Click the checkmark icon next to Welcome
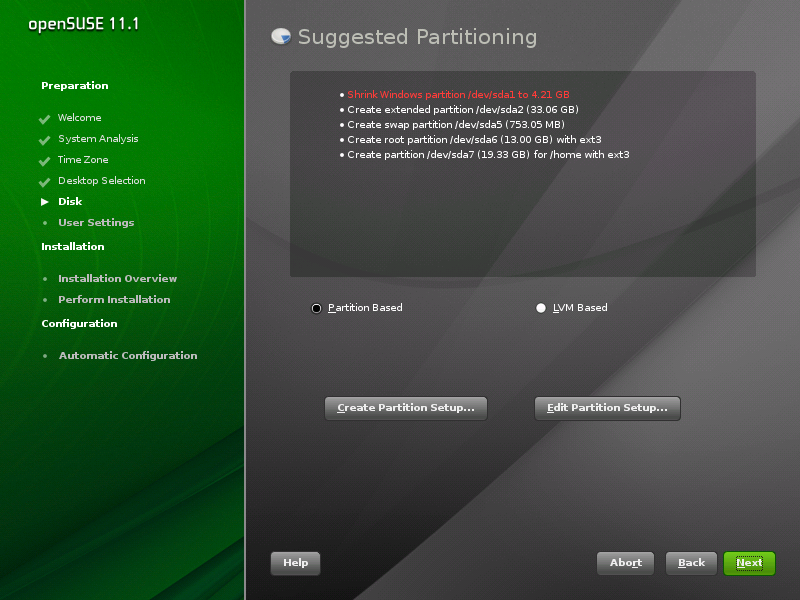The image size is (800, 600). (44, 119)
